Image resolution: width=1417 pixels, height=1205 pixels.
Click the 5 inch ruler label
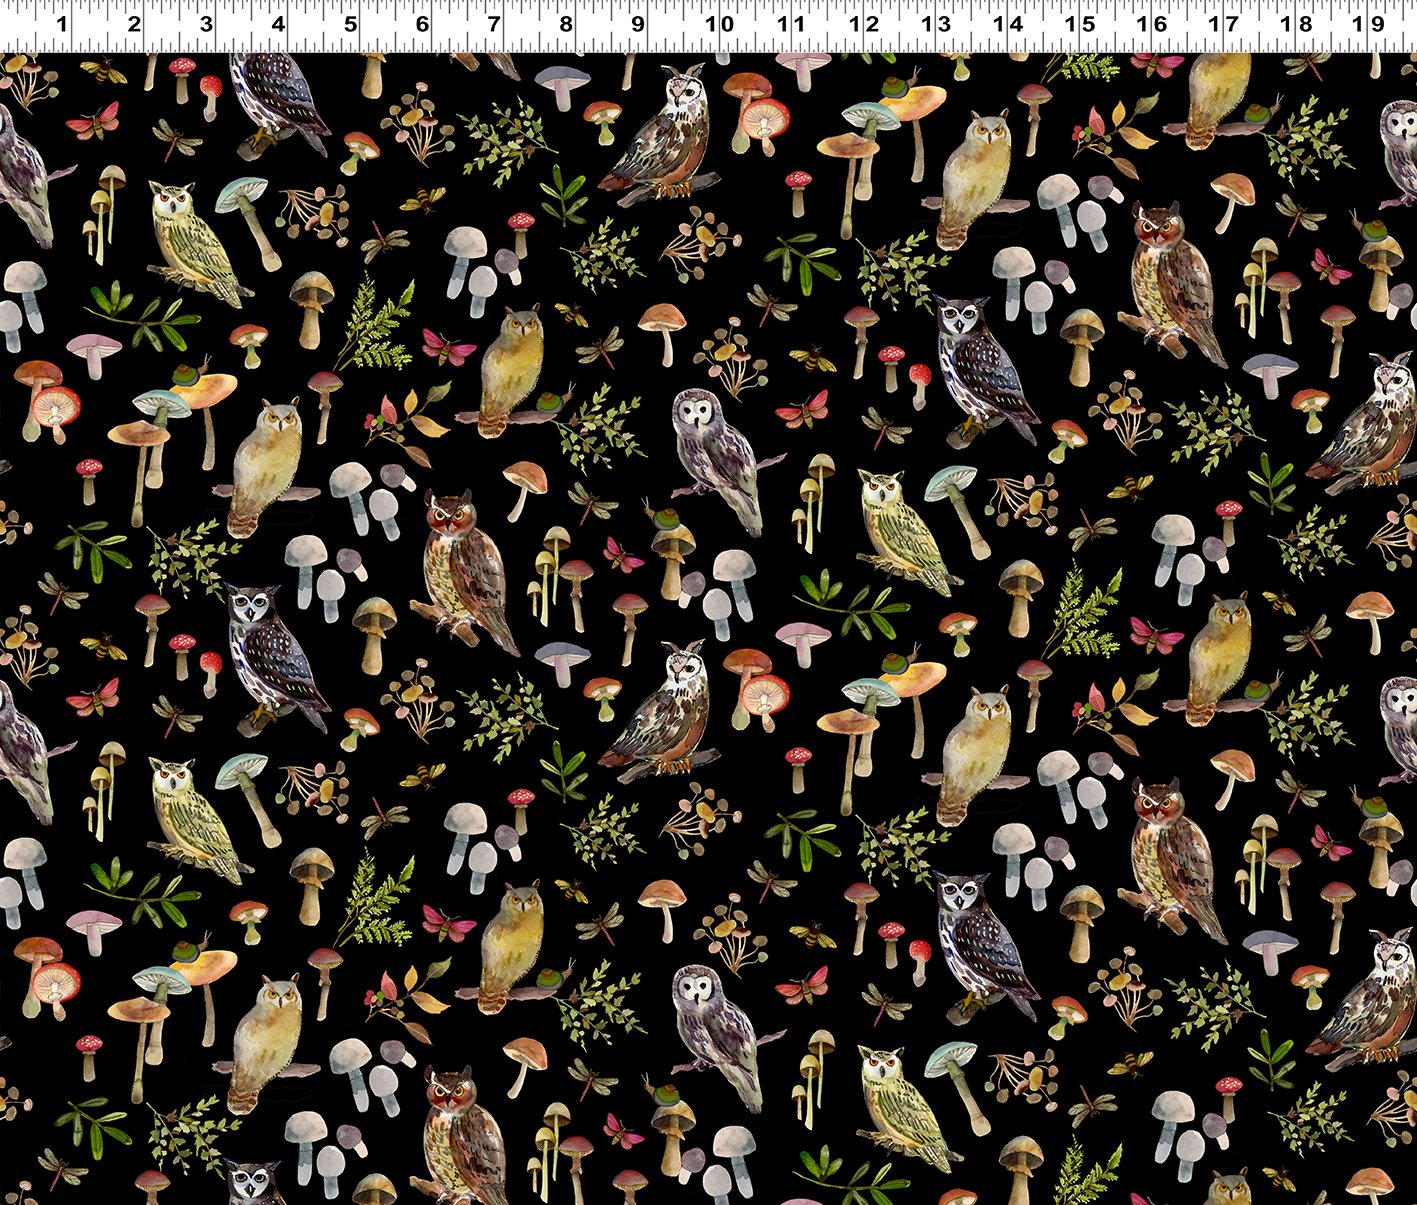350,24
